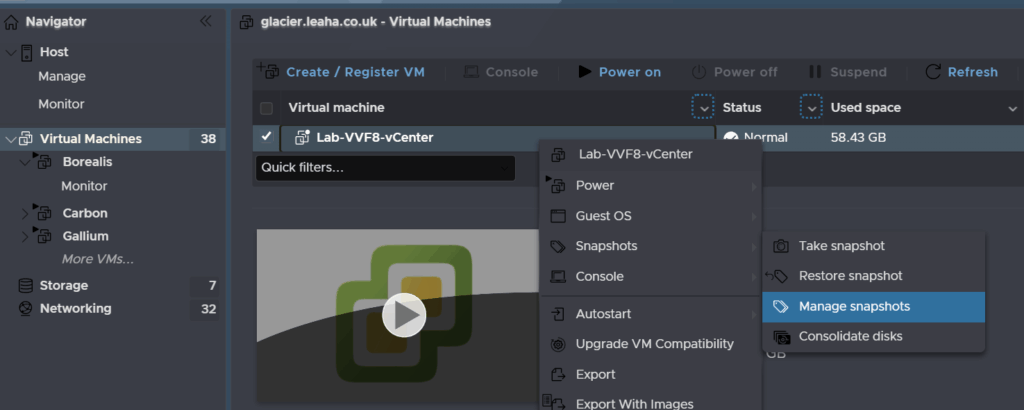
Task: Open the Console submenu in the context menu
Action: 650,277
